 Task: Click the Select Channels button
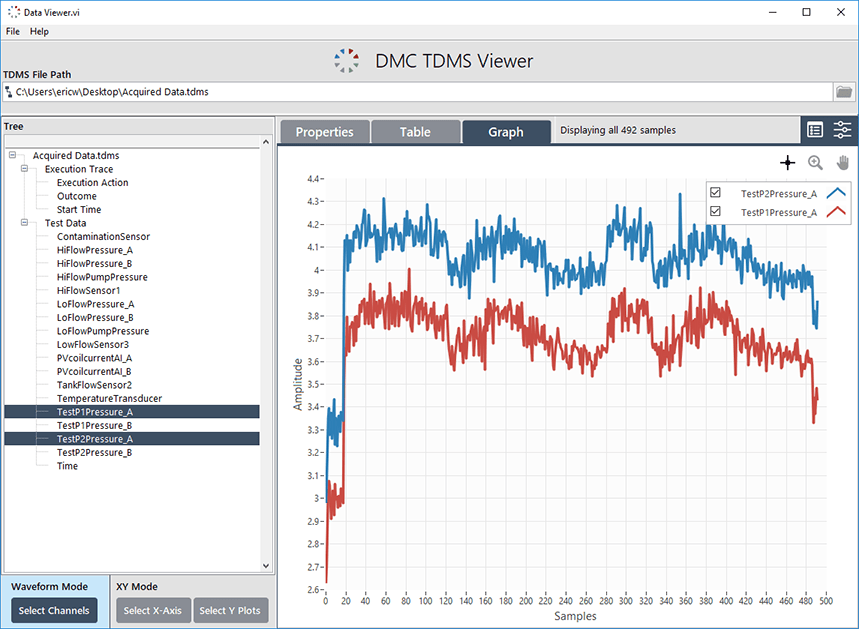tap(54, 610)
